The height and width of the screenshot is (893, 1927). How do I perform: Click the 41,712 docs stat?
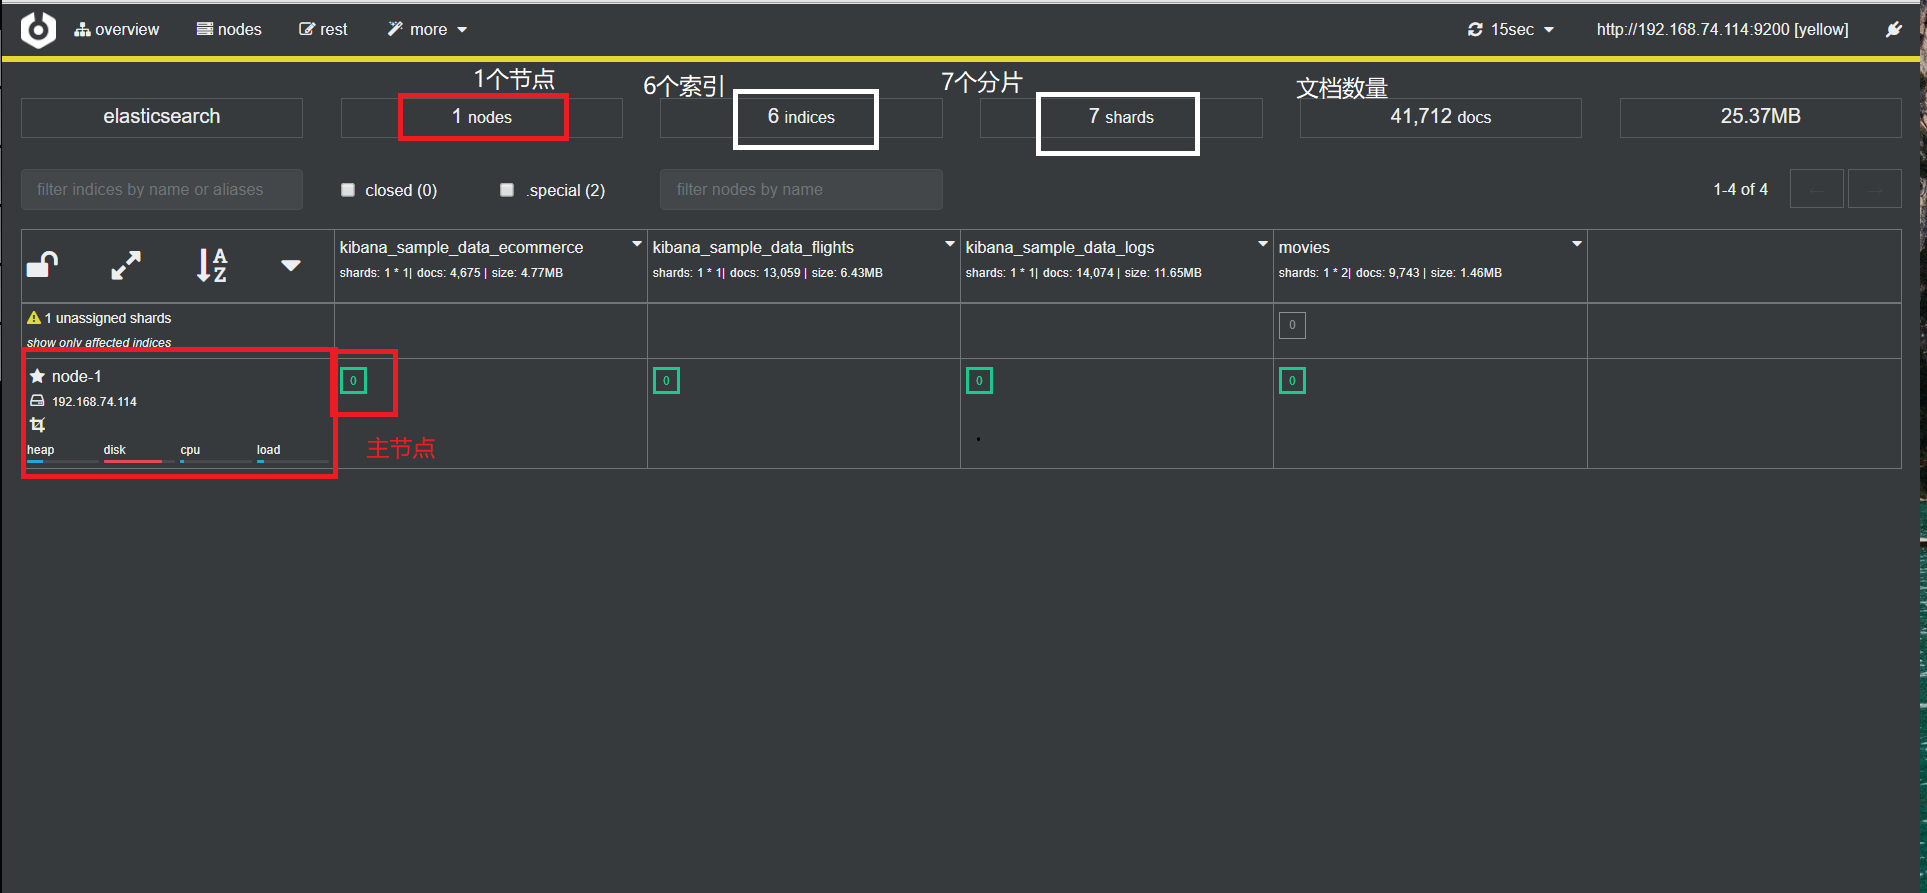coord(1441,117)
